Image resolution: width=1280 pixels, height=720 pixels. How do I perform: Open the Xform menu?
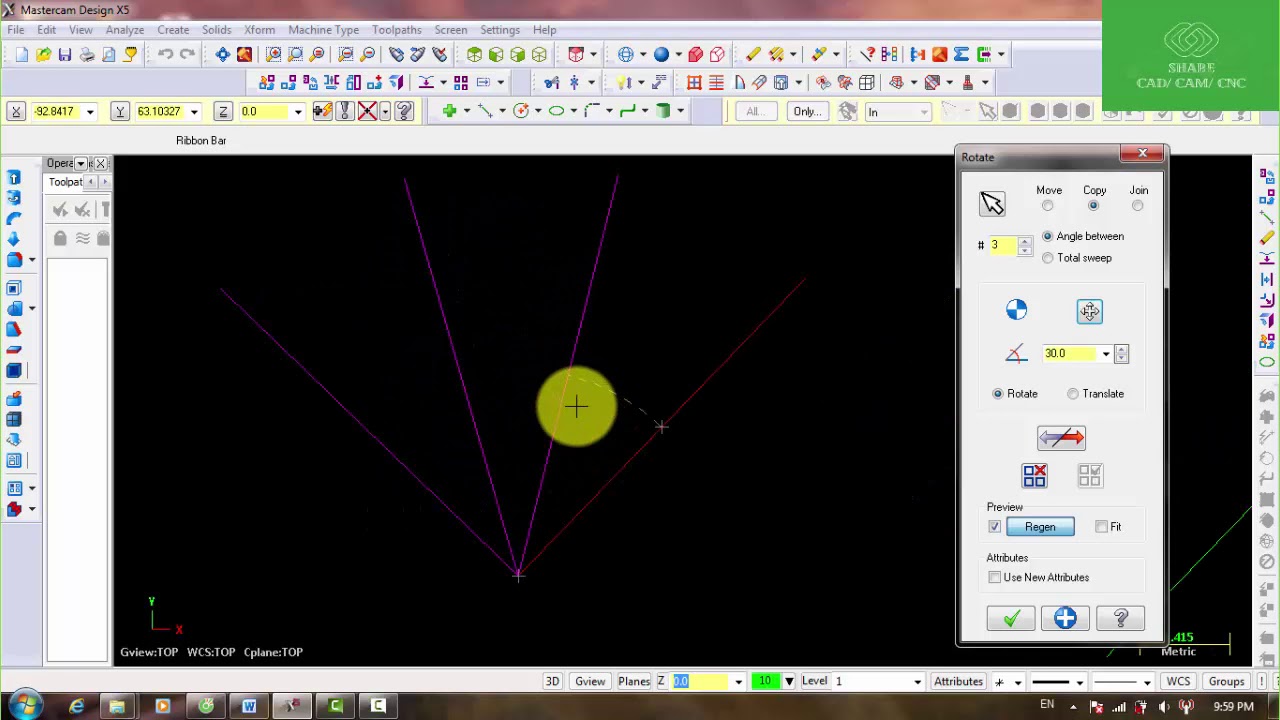259,30
